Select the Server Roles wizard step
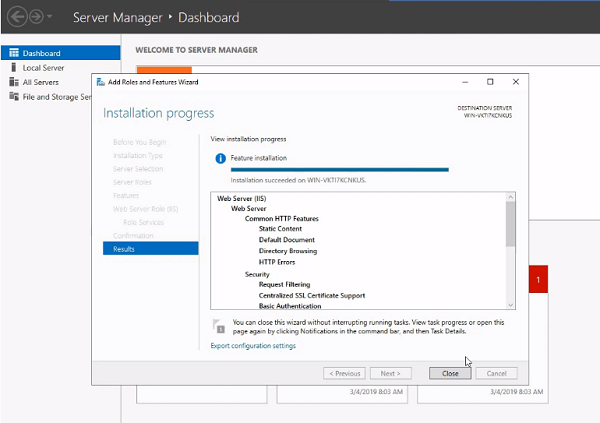This screenshot has height=423, width=600. point(132,182)
